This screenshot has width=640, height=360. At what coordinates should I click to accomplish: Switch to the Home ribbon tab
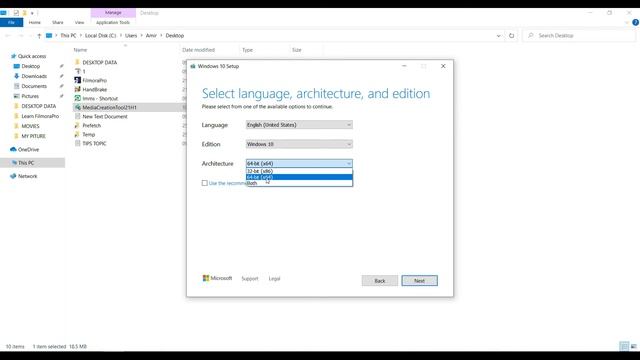pos(35,22)
